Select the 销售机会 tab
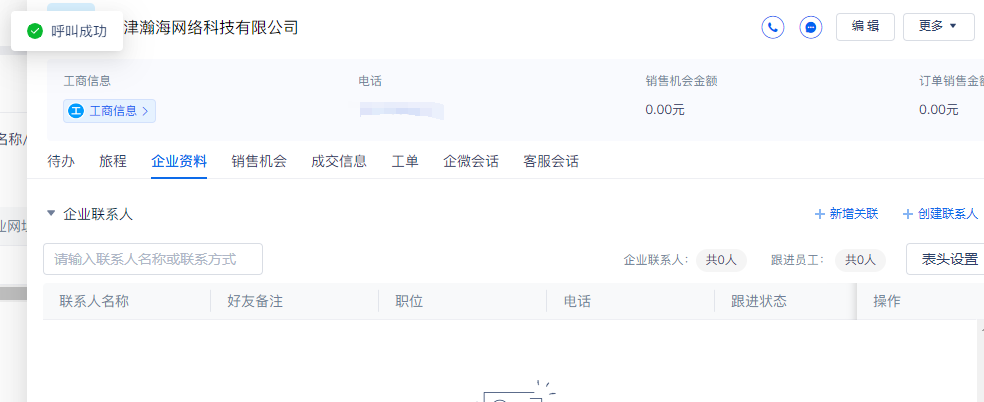The width and height of the screenshot is (984, 402). 259,162
